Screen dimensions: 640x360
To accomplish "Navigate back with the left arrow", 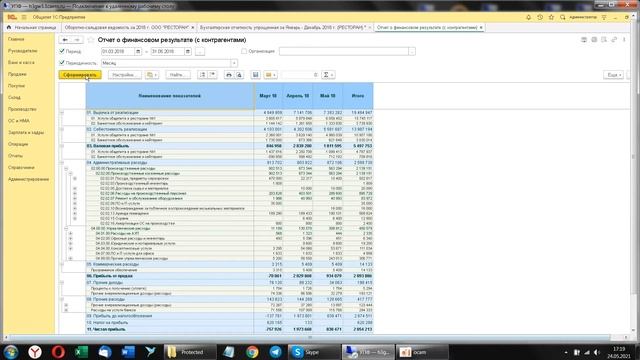I will point(65,40).
